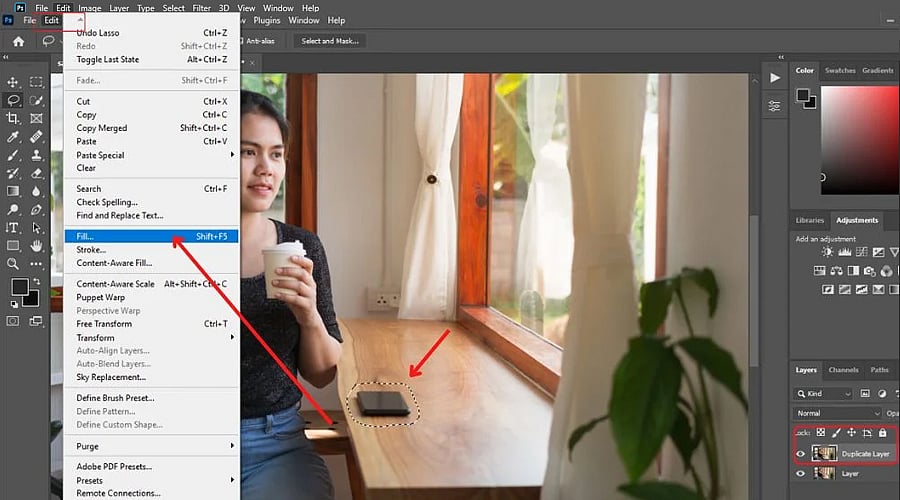Select the Clone Stamp tool
The height and width of the screenshot is (500, 900).
coord(36,155)
